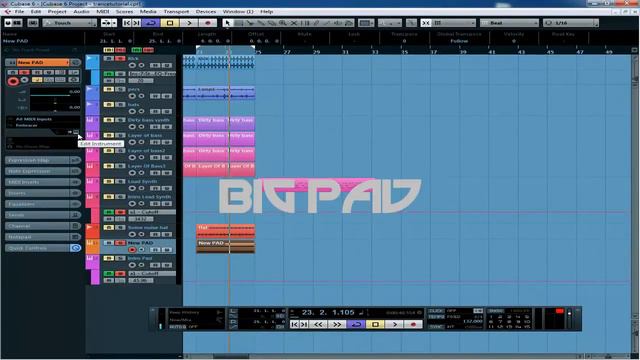Click top toolbar Go to next marker button
The image size is (640, 360).
pyautogui.click(x=136, y=23)
